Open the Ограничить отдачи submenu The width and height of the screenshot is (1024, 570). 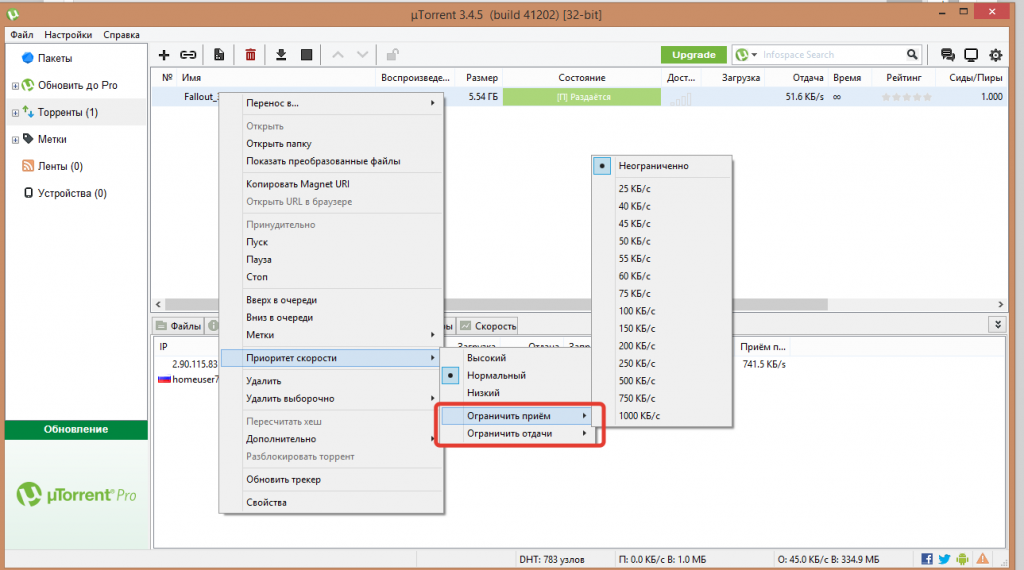[x=510, y=433]
